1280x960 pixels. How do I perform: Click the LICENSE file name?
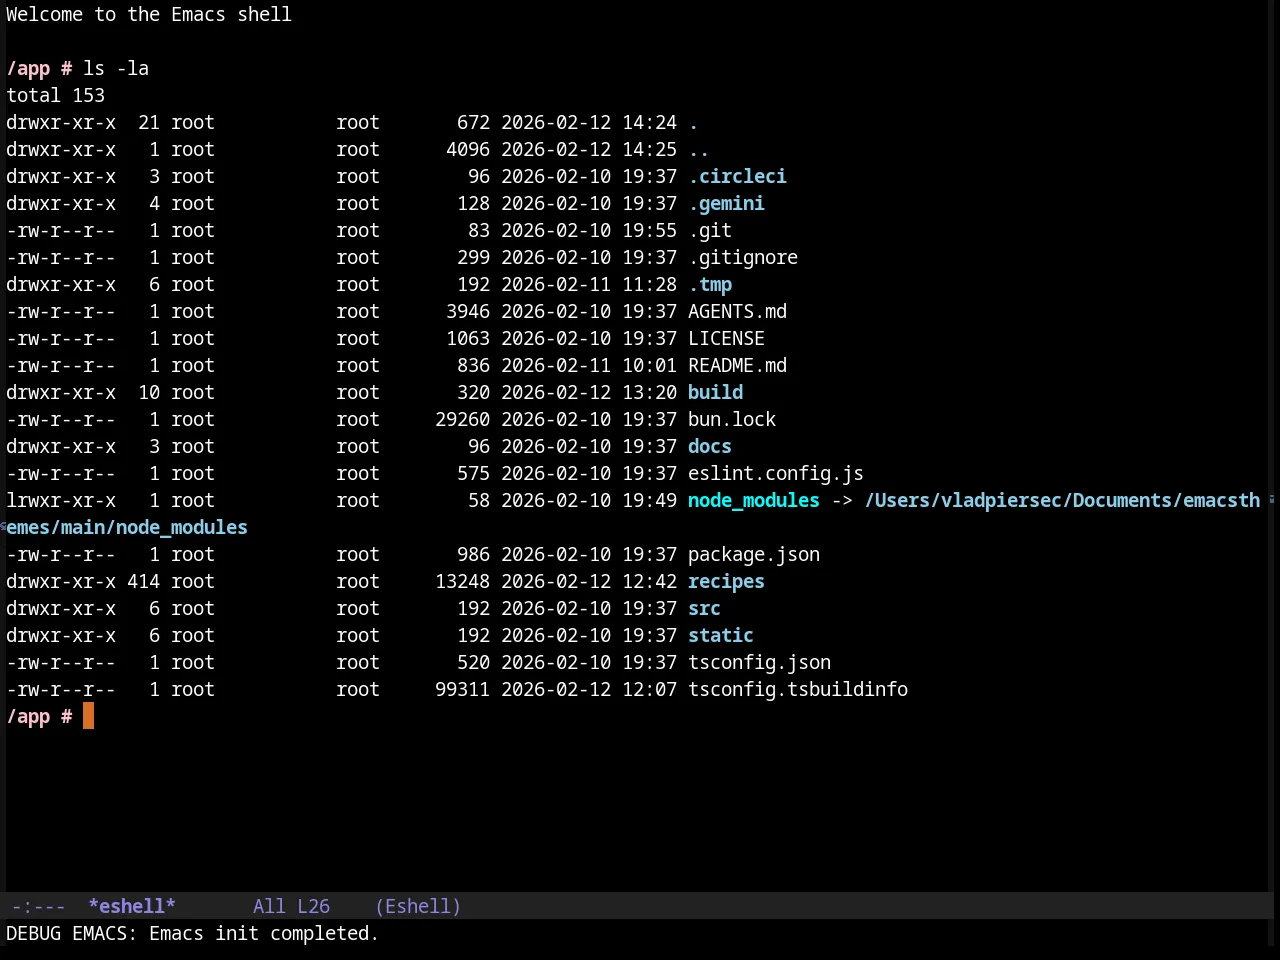(x=726, y=339)
